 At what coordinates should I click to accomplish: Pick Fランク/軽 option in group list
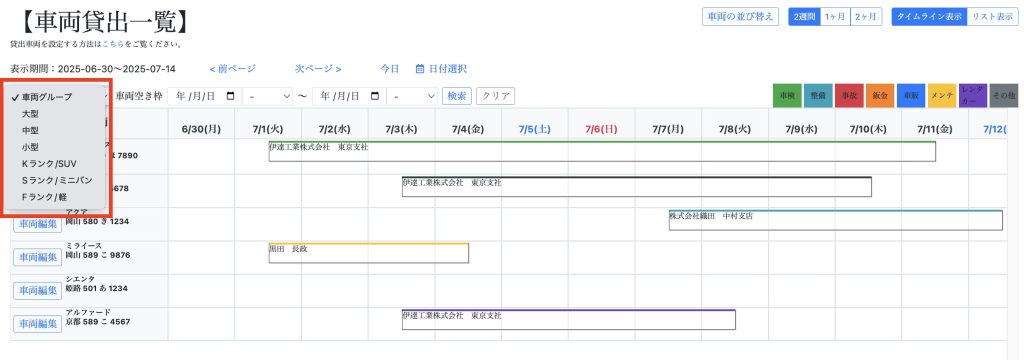[x=44, y=197]
